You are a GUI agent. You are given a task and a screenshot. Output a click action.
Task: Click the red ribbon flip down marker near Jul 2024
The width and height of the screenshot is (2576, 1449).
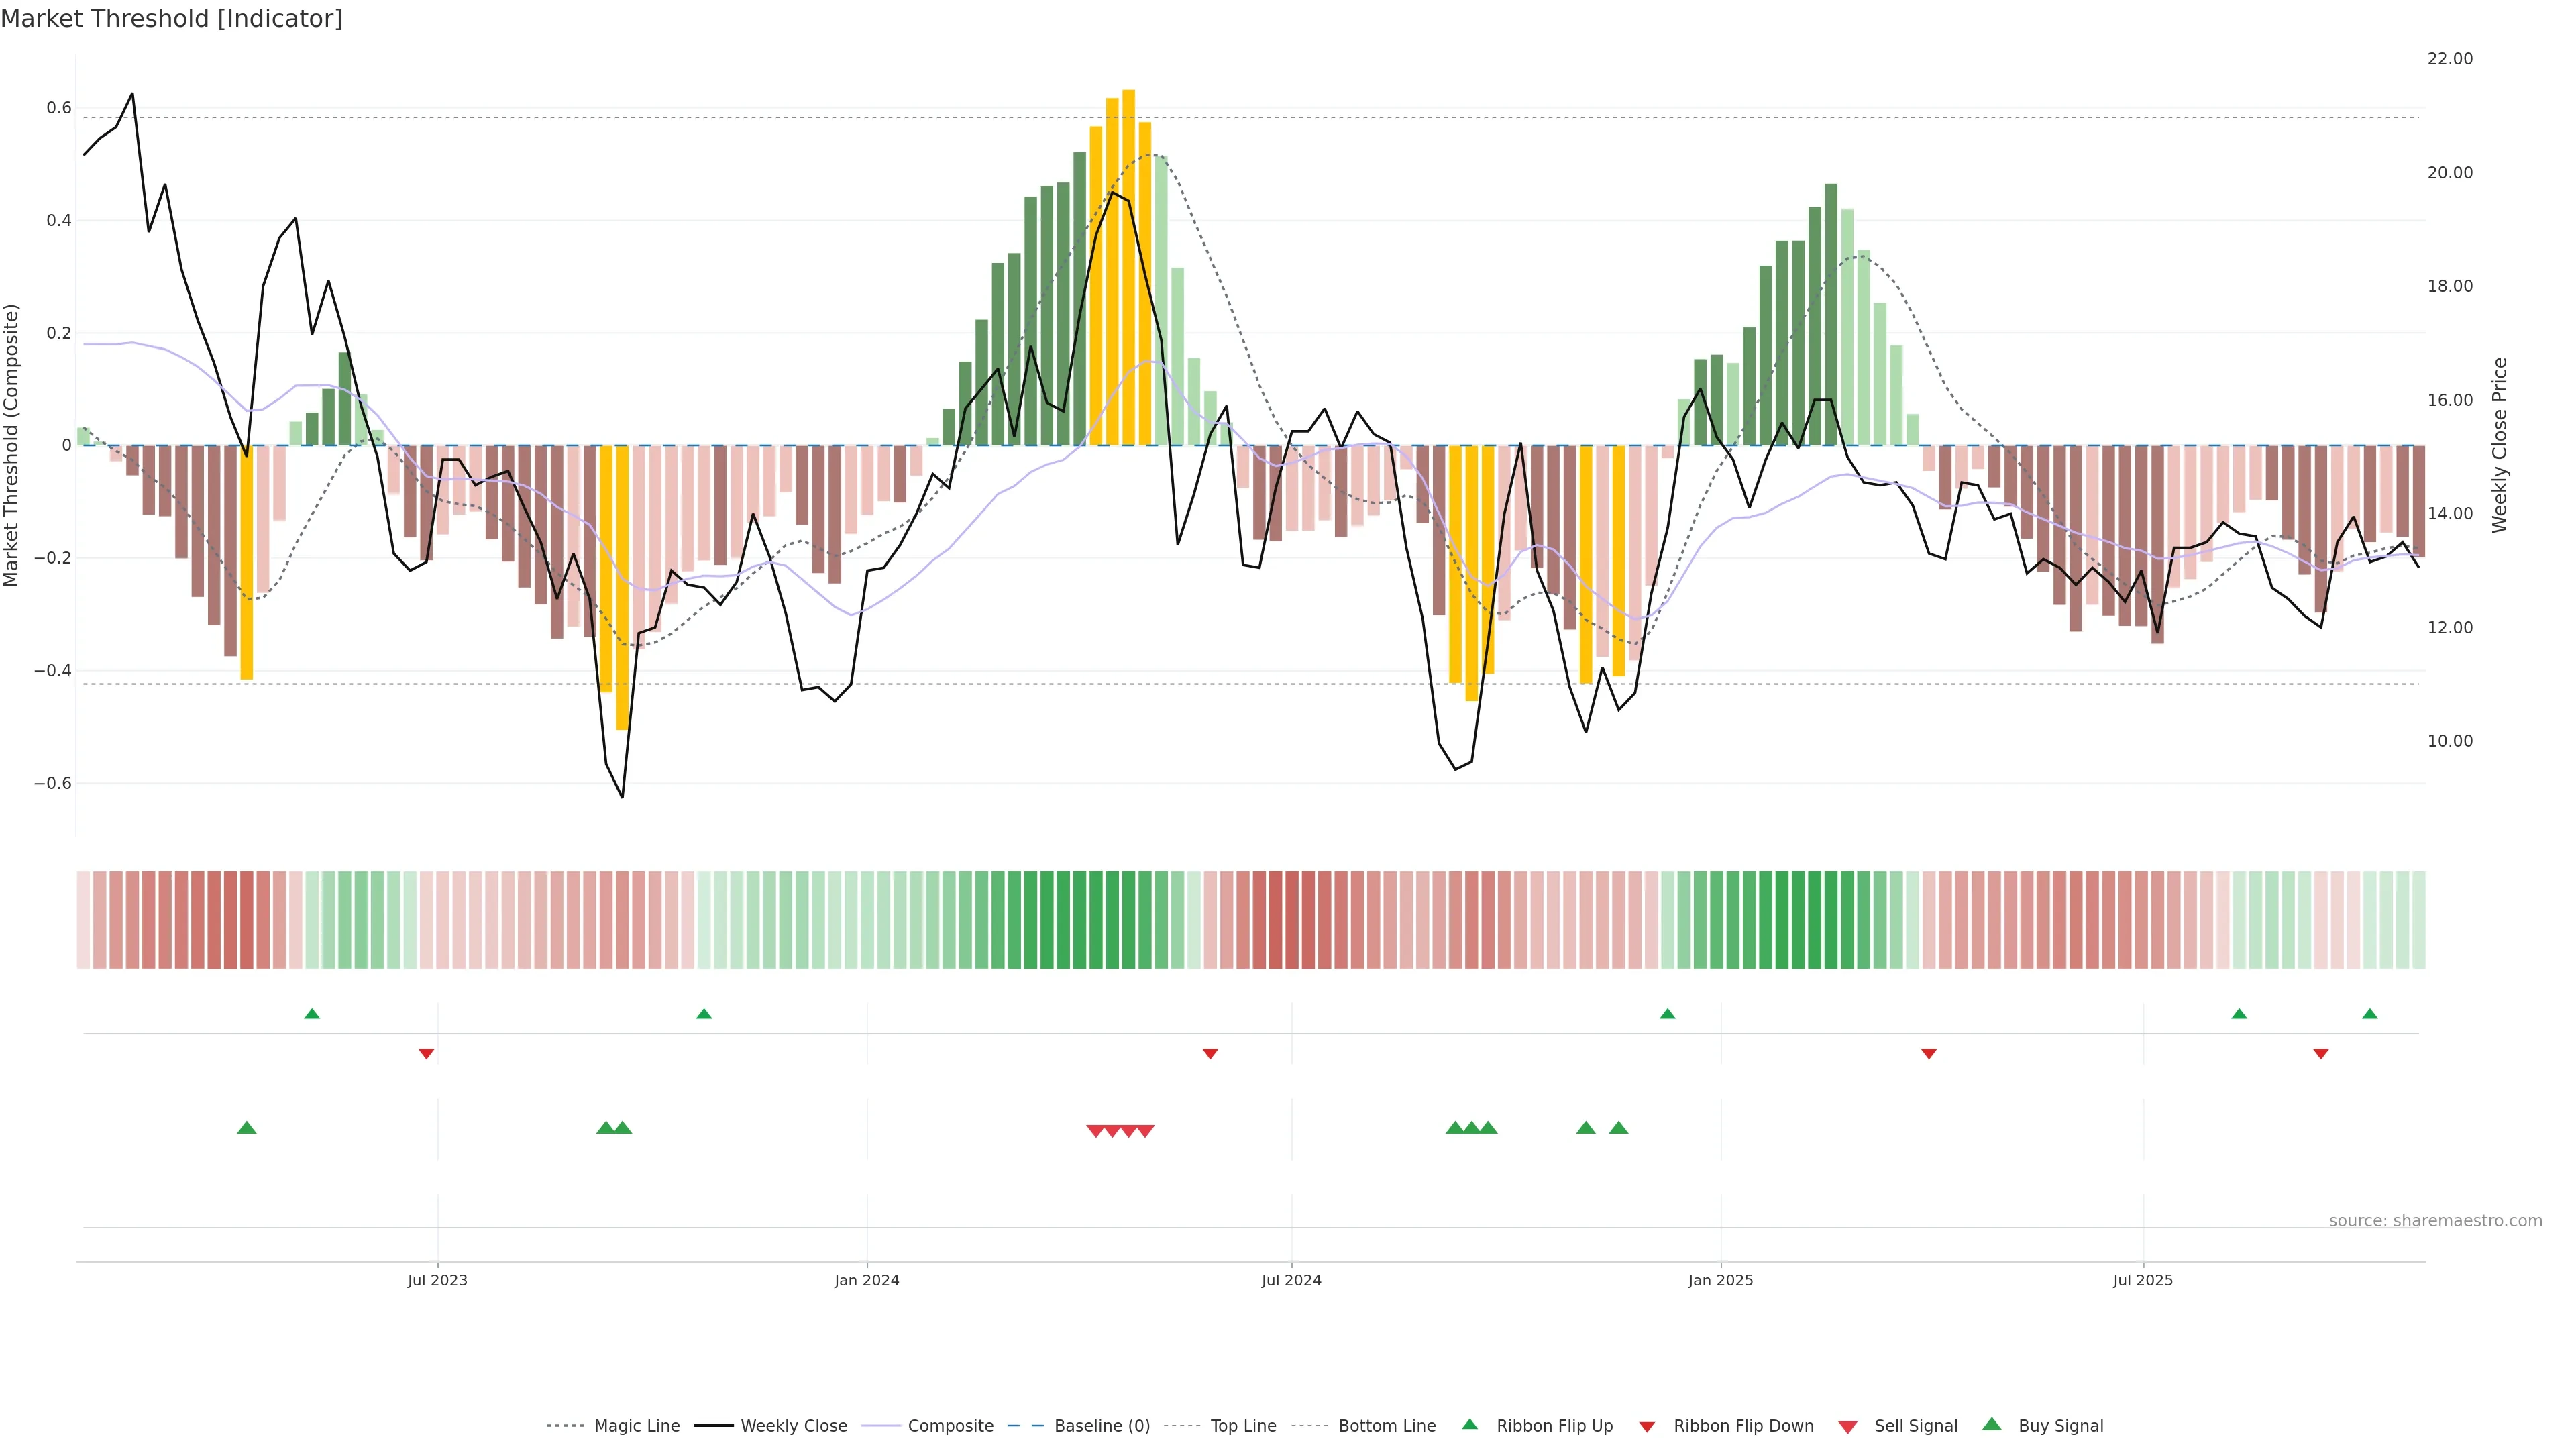[x=1210, y=1054]
